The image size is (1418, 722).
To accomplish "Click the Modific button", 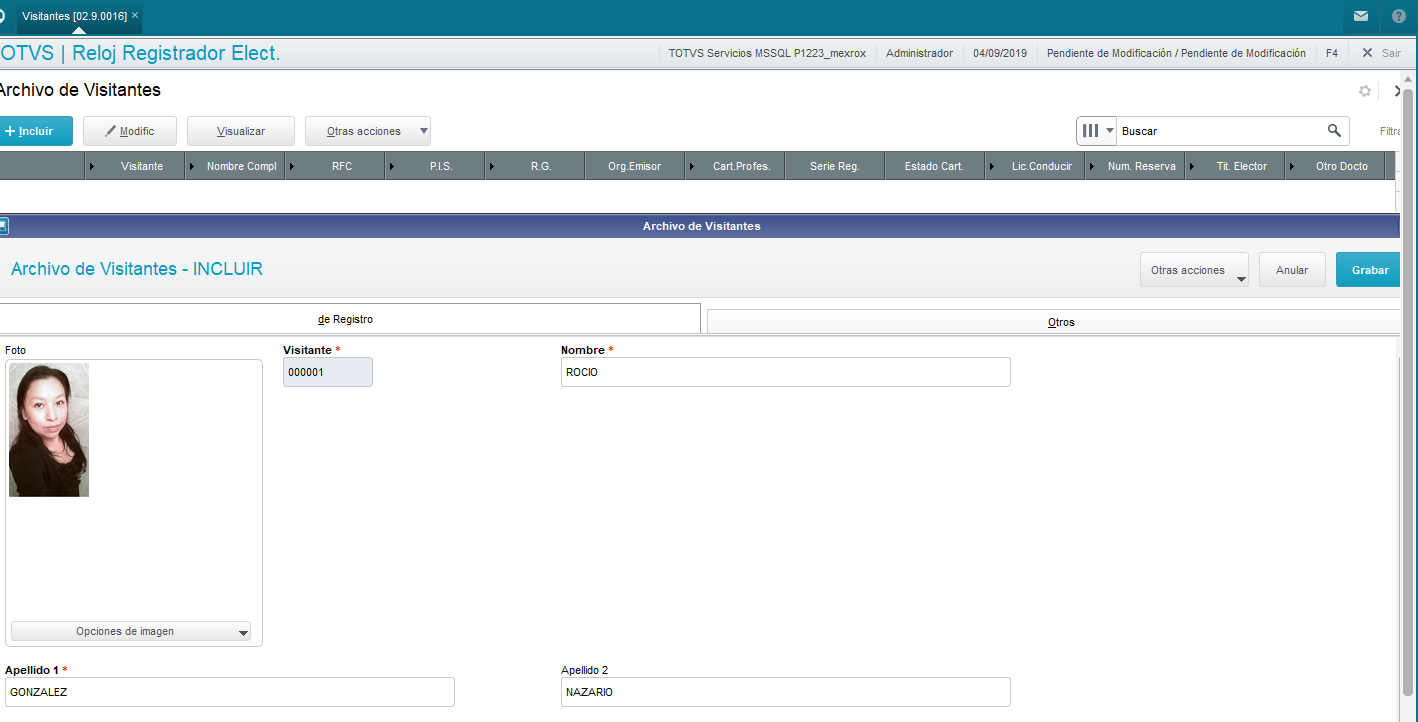I will click(130, 131).
